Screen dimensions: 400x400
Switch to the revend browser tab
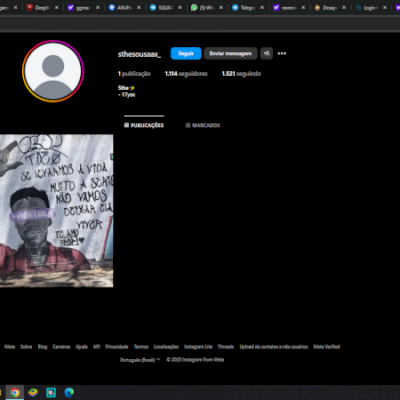pos(288,7)
